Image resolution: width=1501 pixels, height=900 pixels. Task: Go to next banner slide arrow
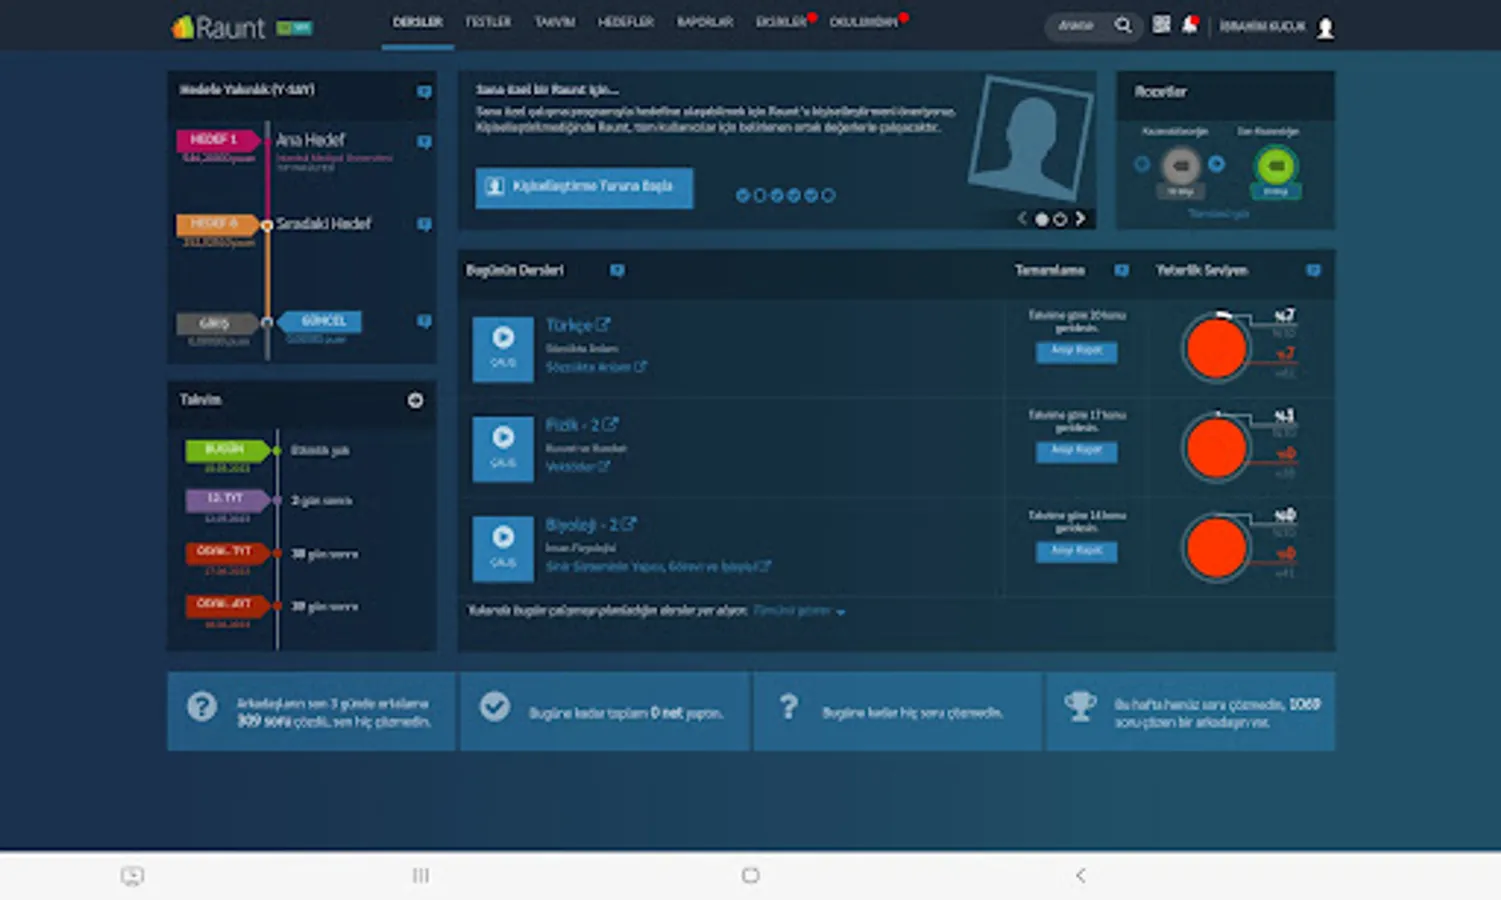[x=1080, y=218]
